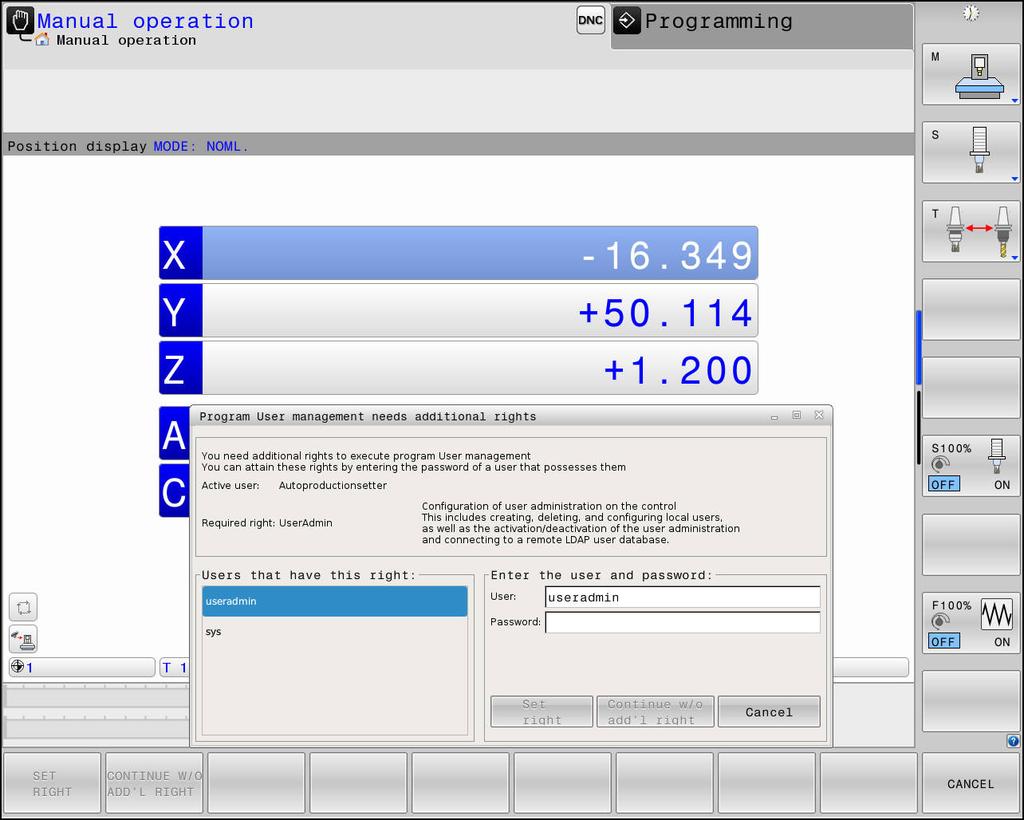Open the M machine function panel
The image size is (1024, 820).
tap(970, 74)
